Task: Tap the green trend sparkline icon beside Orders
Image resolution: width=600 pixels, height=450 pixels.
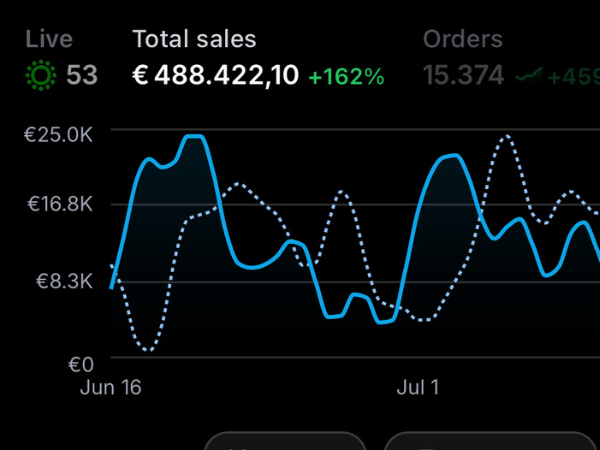Action: [529, 75]
